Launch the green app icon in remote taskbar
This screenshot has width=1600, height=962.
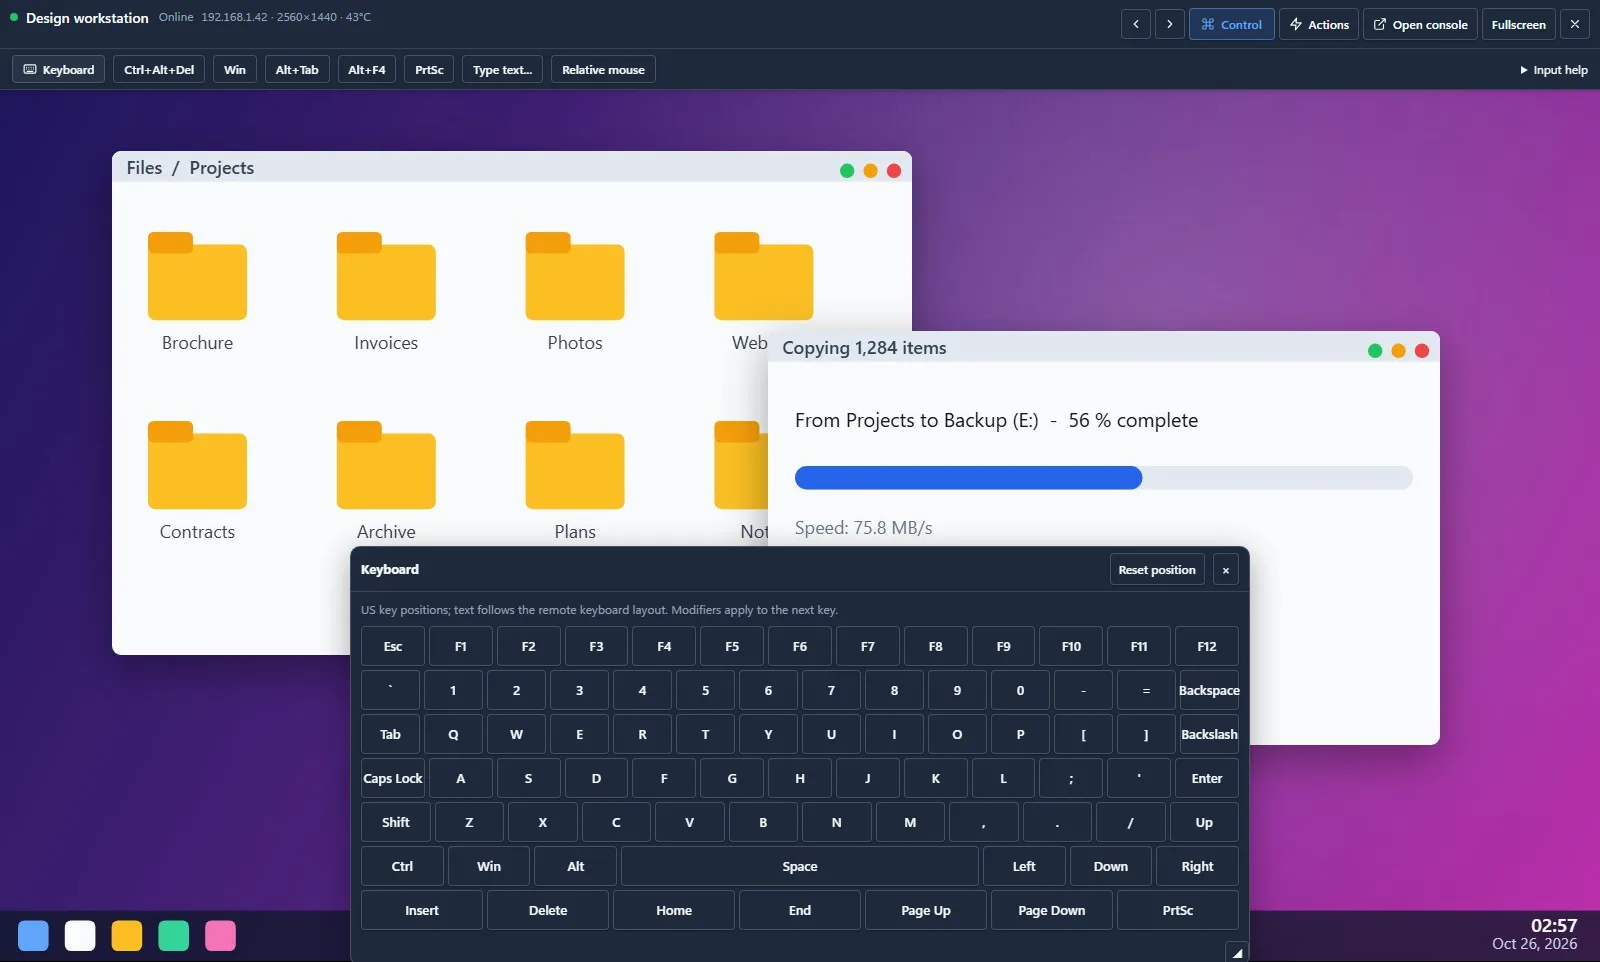click(174, 936)
